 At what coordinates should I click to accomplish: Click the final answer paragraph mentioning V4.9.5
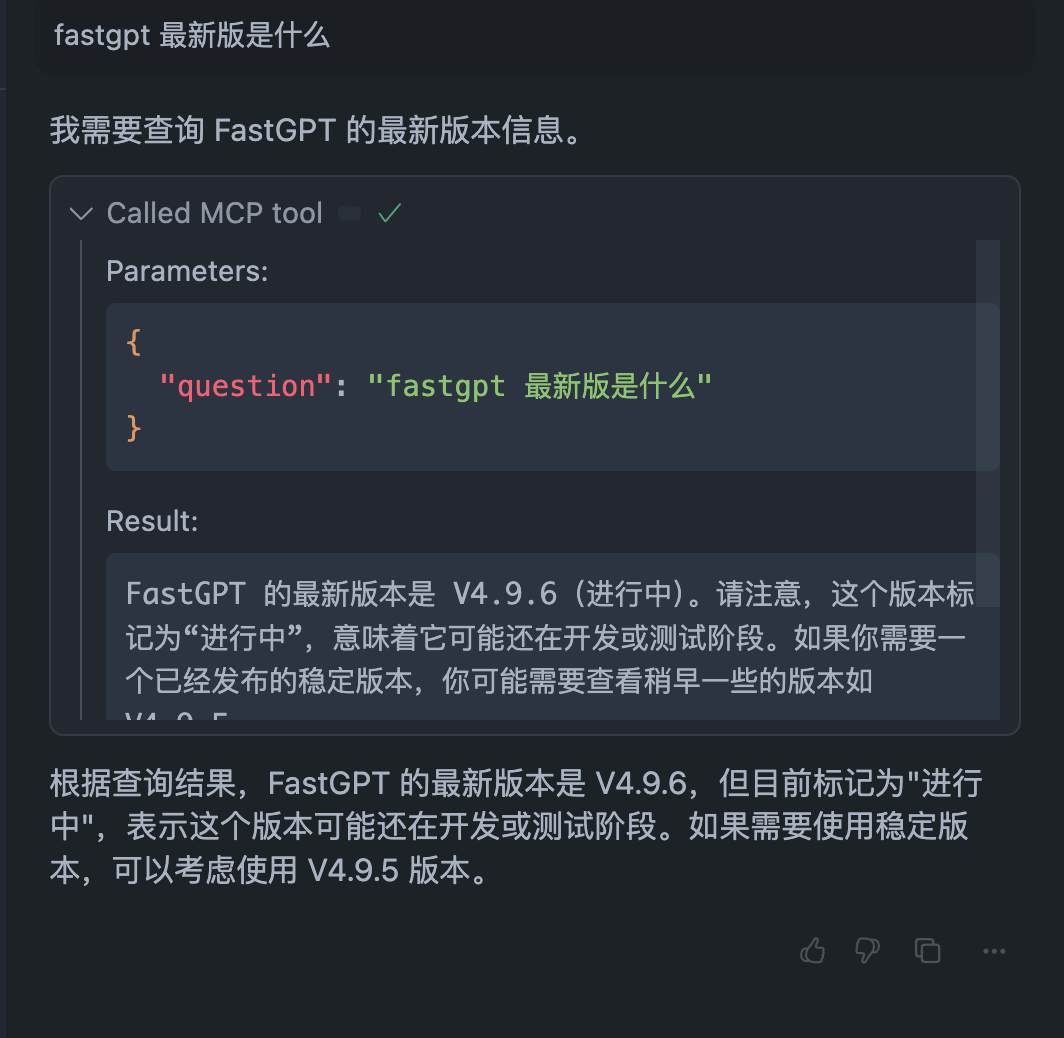tap(515, 827)
